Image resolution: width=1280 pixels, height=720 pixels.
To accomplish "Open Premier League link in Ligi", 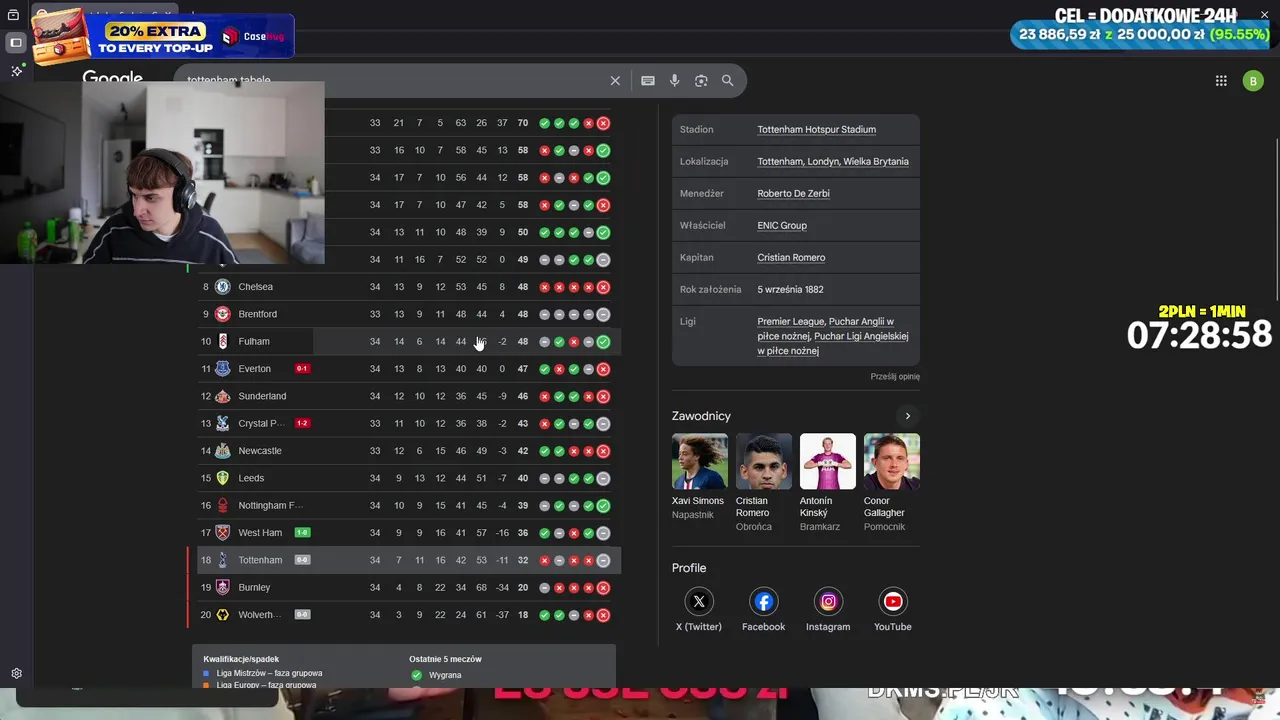I will [790, 321].
